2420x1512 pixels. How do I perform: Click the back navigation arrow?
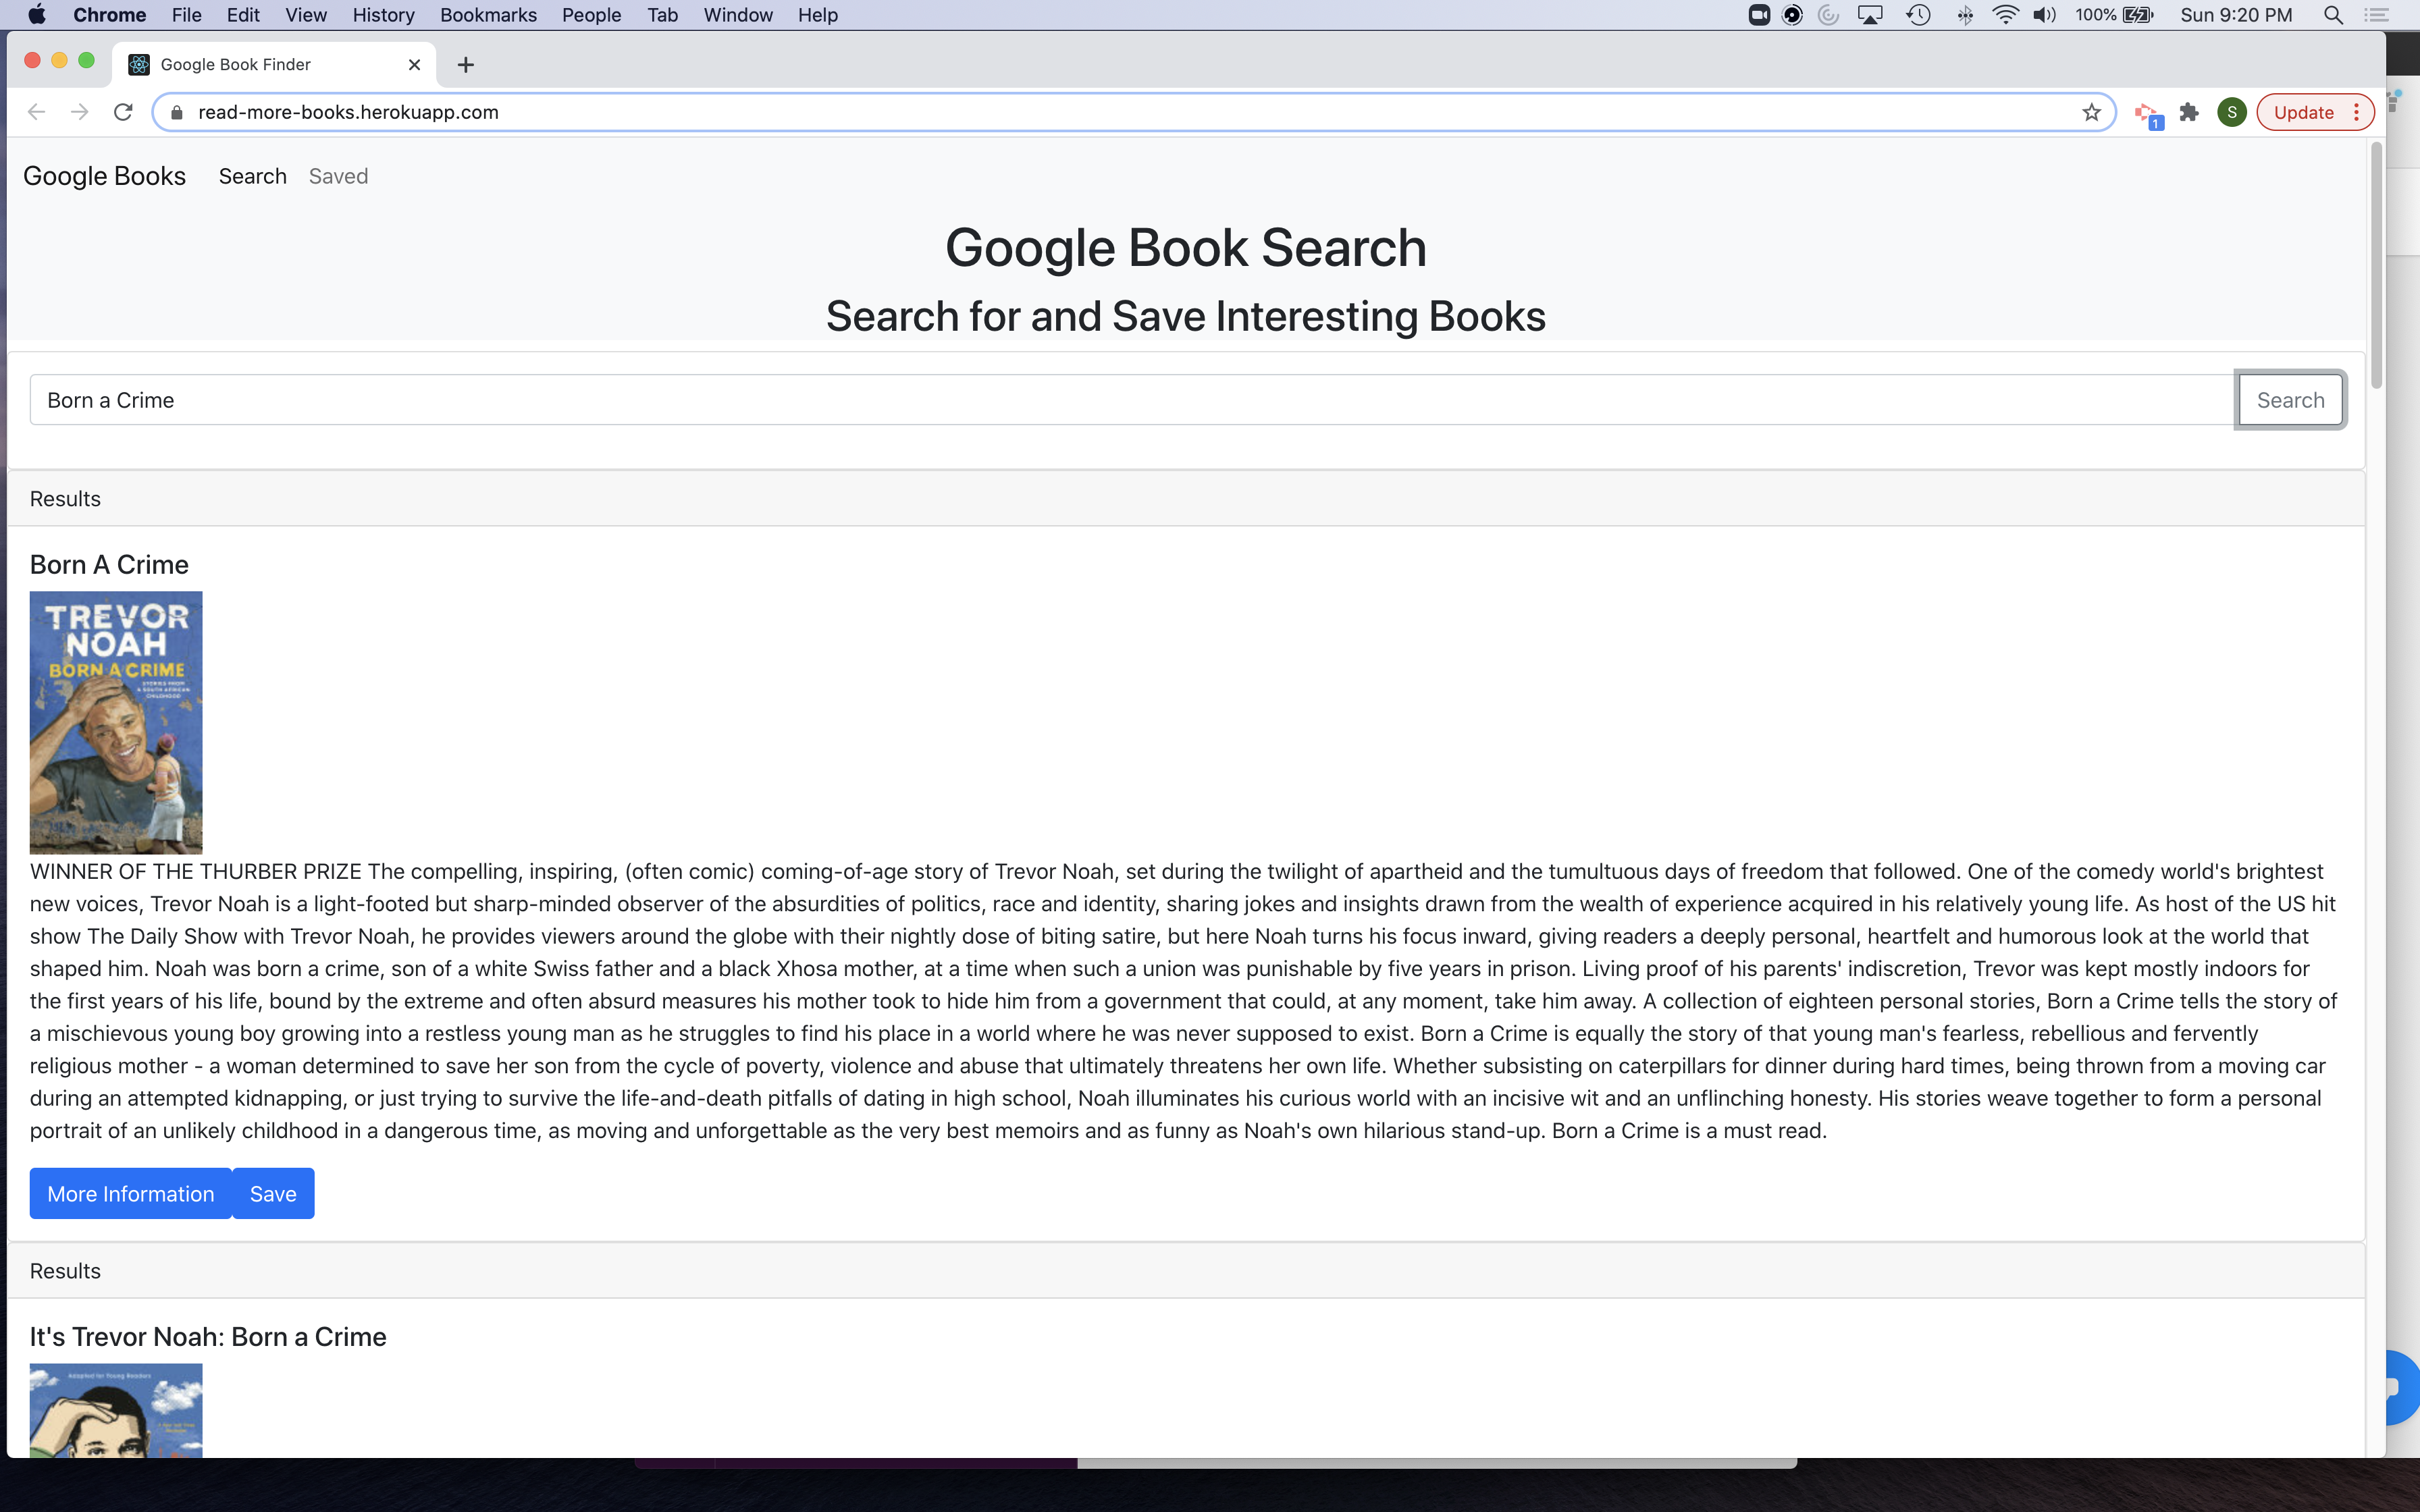click(36, 111)
